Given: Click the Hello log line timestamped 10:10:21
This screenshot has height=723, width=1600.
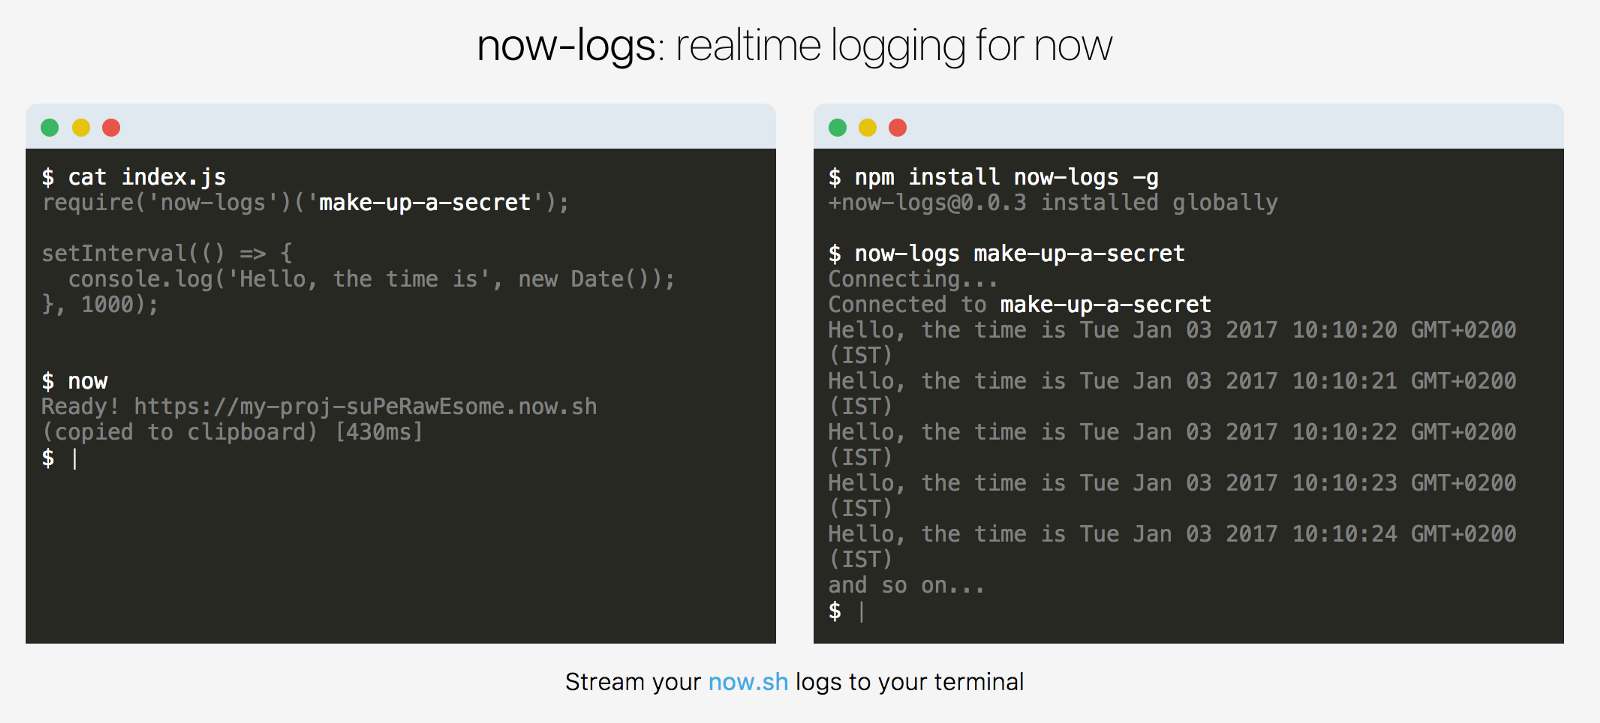Looking at the screenshot, I should coord(1172,394).
